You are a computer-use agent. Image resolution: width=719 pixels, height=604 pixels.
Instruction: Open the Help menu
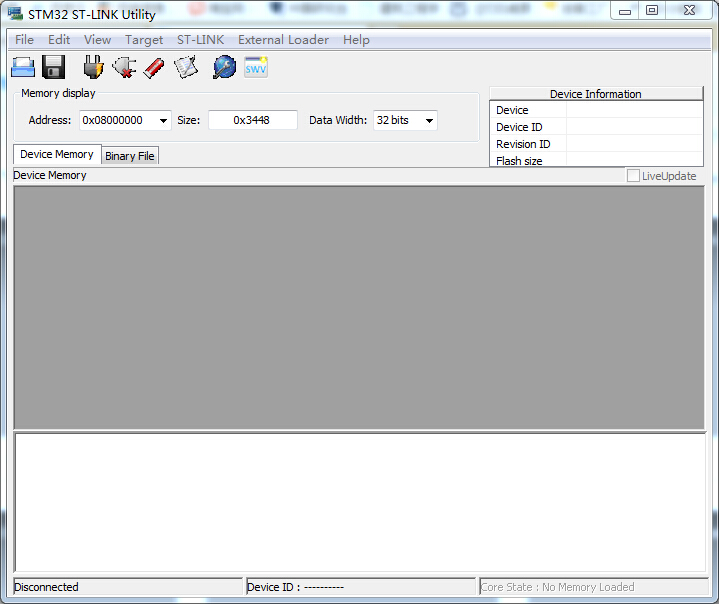click(x=356, y=40)
